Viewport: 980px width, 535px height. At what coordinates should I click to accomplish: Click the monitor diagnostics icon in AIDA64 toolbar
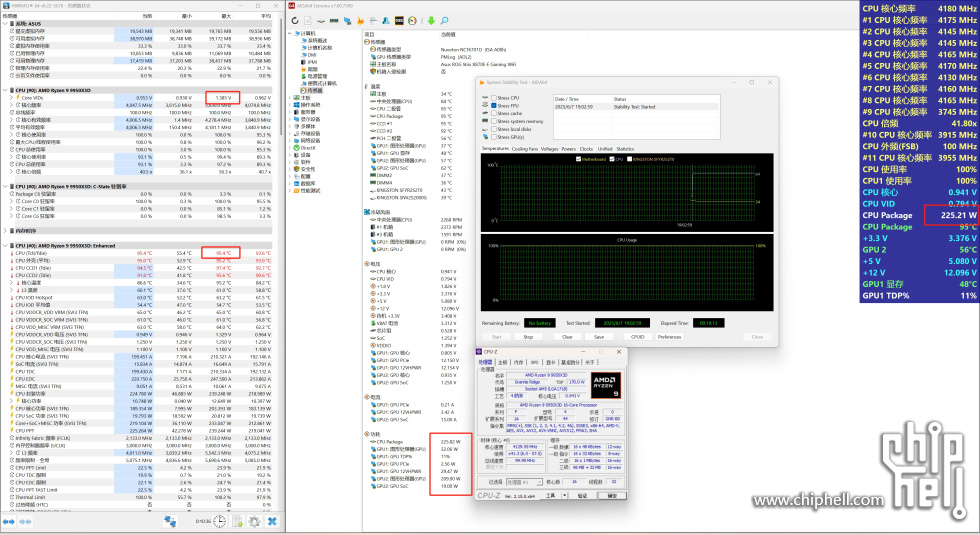tap(348, 21)
